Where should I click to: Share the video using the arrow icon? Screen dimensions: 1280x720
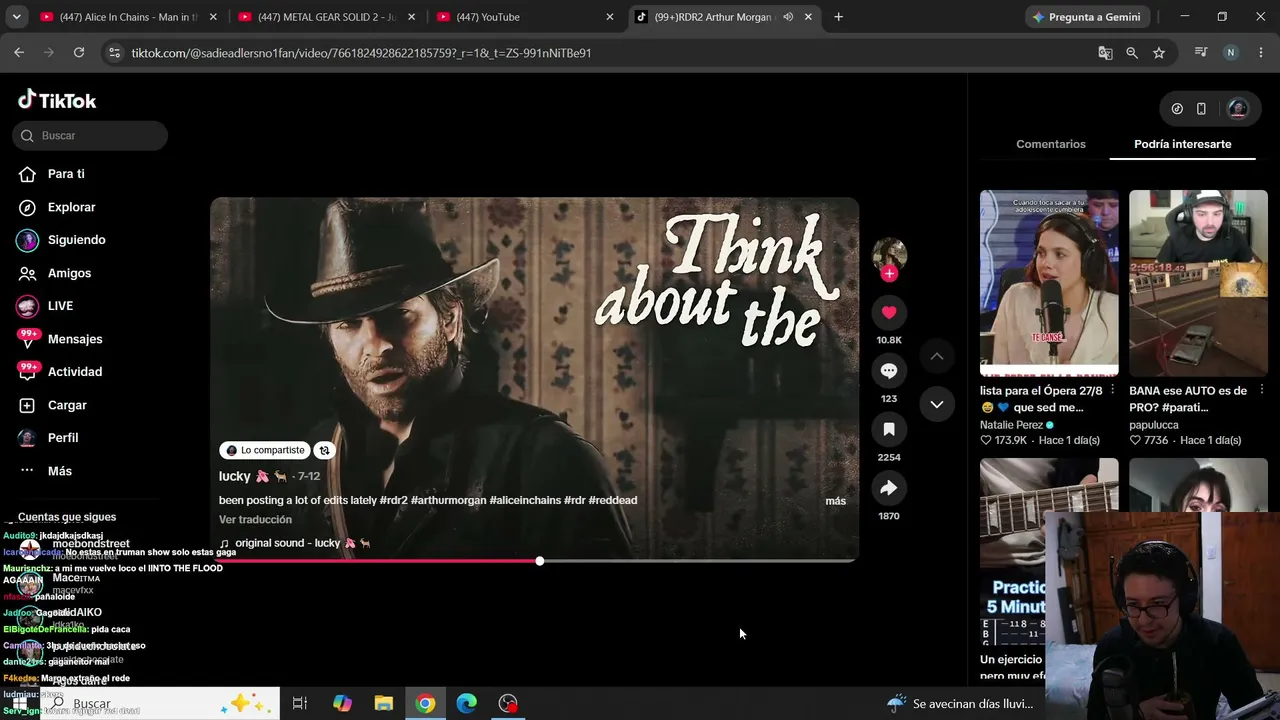click(889, 488)
